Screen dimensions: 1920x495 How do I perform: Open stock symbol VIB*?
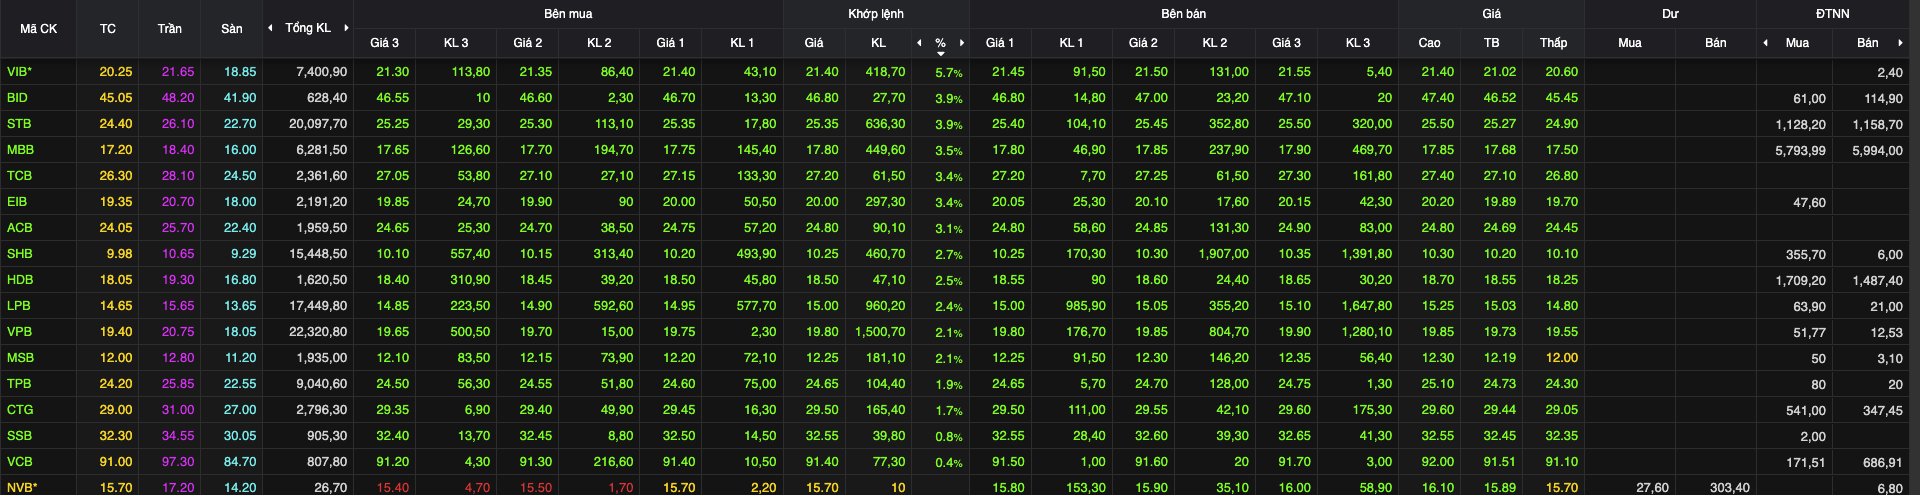(x=19, y=72)
